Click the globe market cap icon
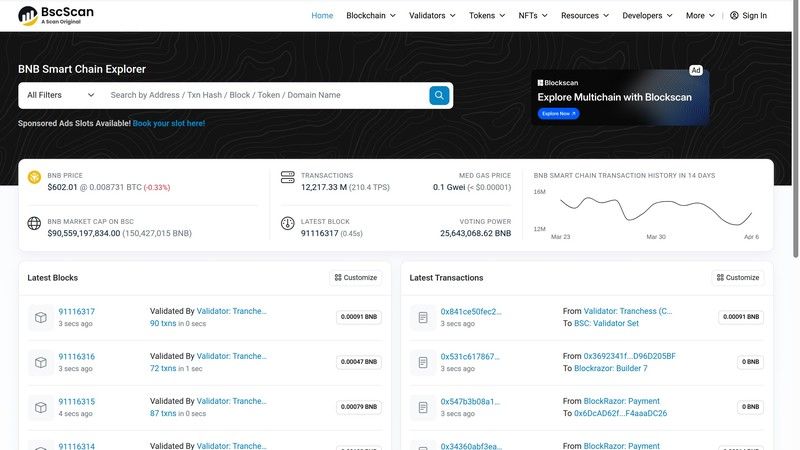800x450 pixels. [x=34, y=223]
